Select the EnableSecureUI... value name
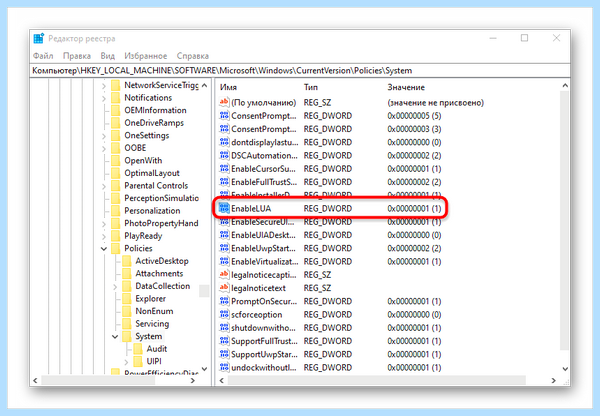 263,222
